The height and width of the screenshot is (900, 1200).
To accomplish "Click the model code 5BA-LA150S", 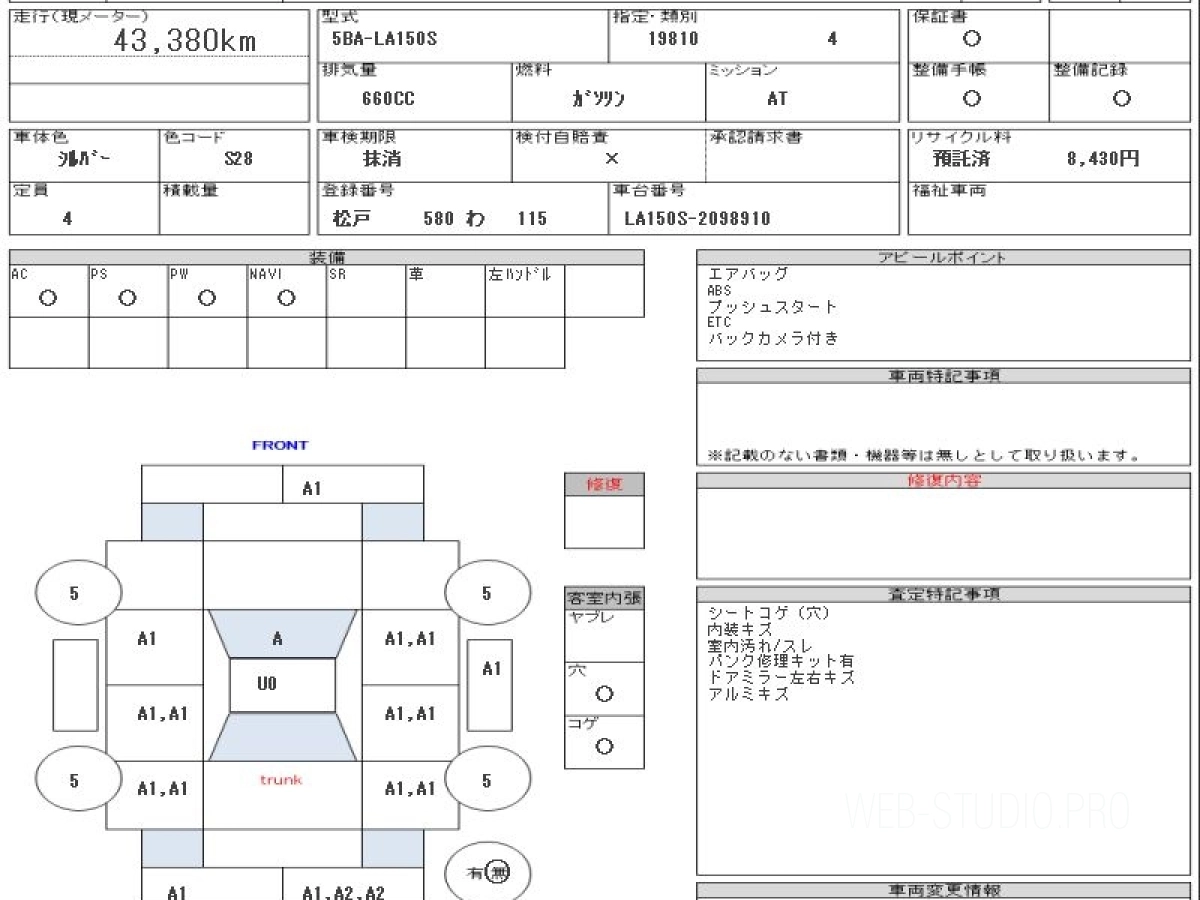I will point(384,40).
